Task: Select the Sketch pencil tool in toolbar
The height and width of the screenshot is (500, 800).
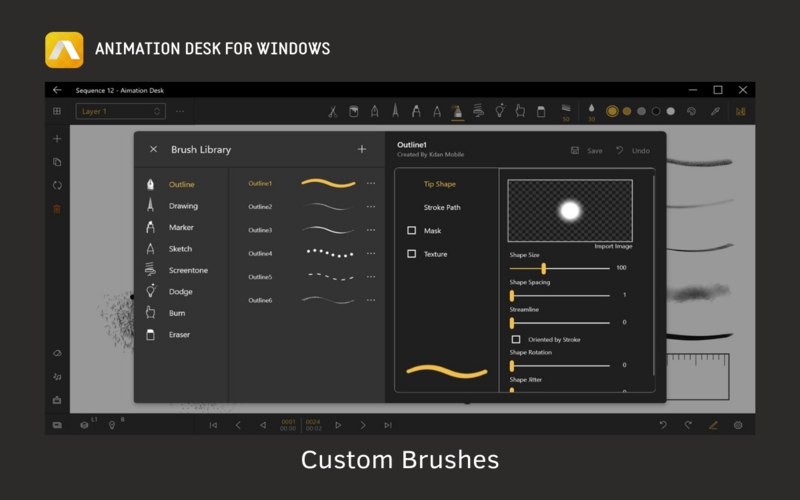Action: [x=437, y=111]
